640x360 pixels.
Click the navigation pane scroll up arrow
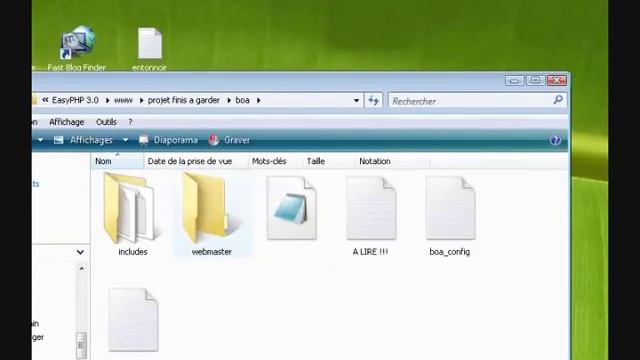pyautogui.click(x=81, y=269)
